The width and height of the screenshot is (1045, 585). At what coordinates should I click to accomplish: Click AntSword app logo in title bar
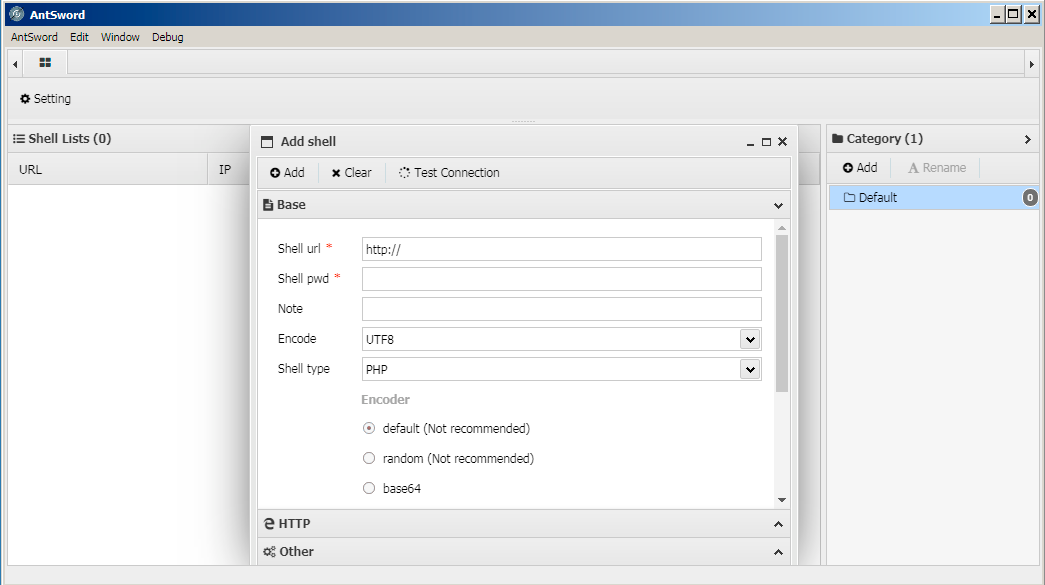[17, 14]
